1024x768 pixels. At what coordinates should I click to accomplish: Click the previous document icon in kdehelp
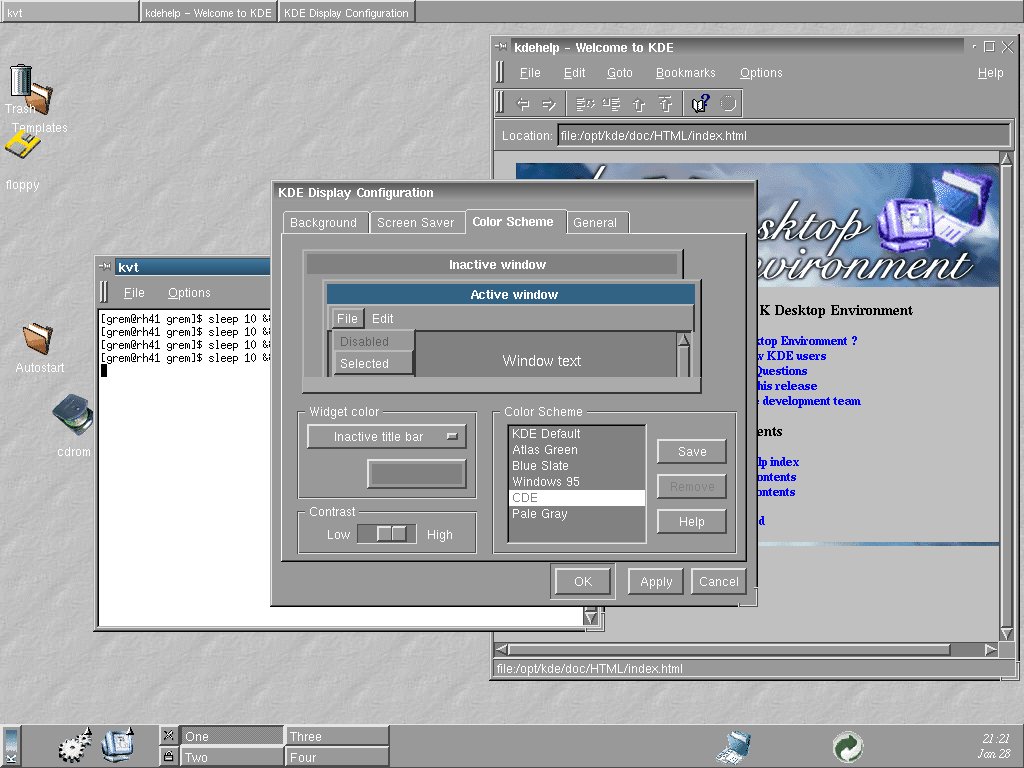pos(584,104)
